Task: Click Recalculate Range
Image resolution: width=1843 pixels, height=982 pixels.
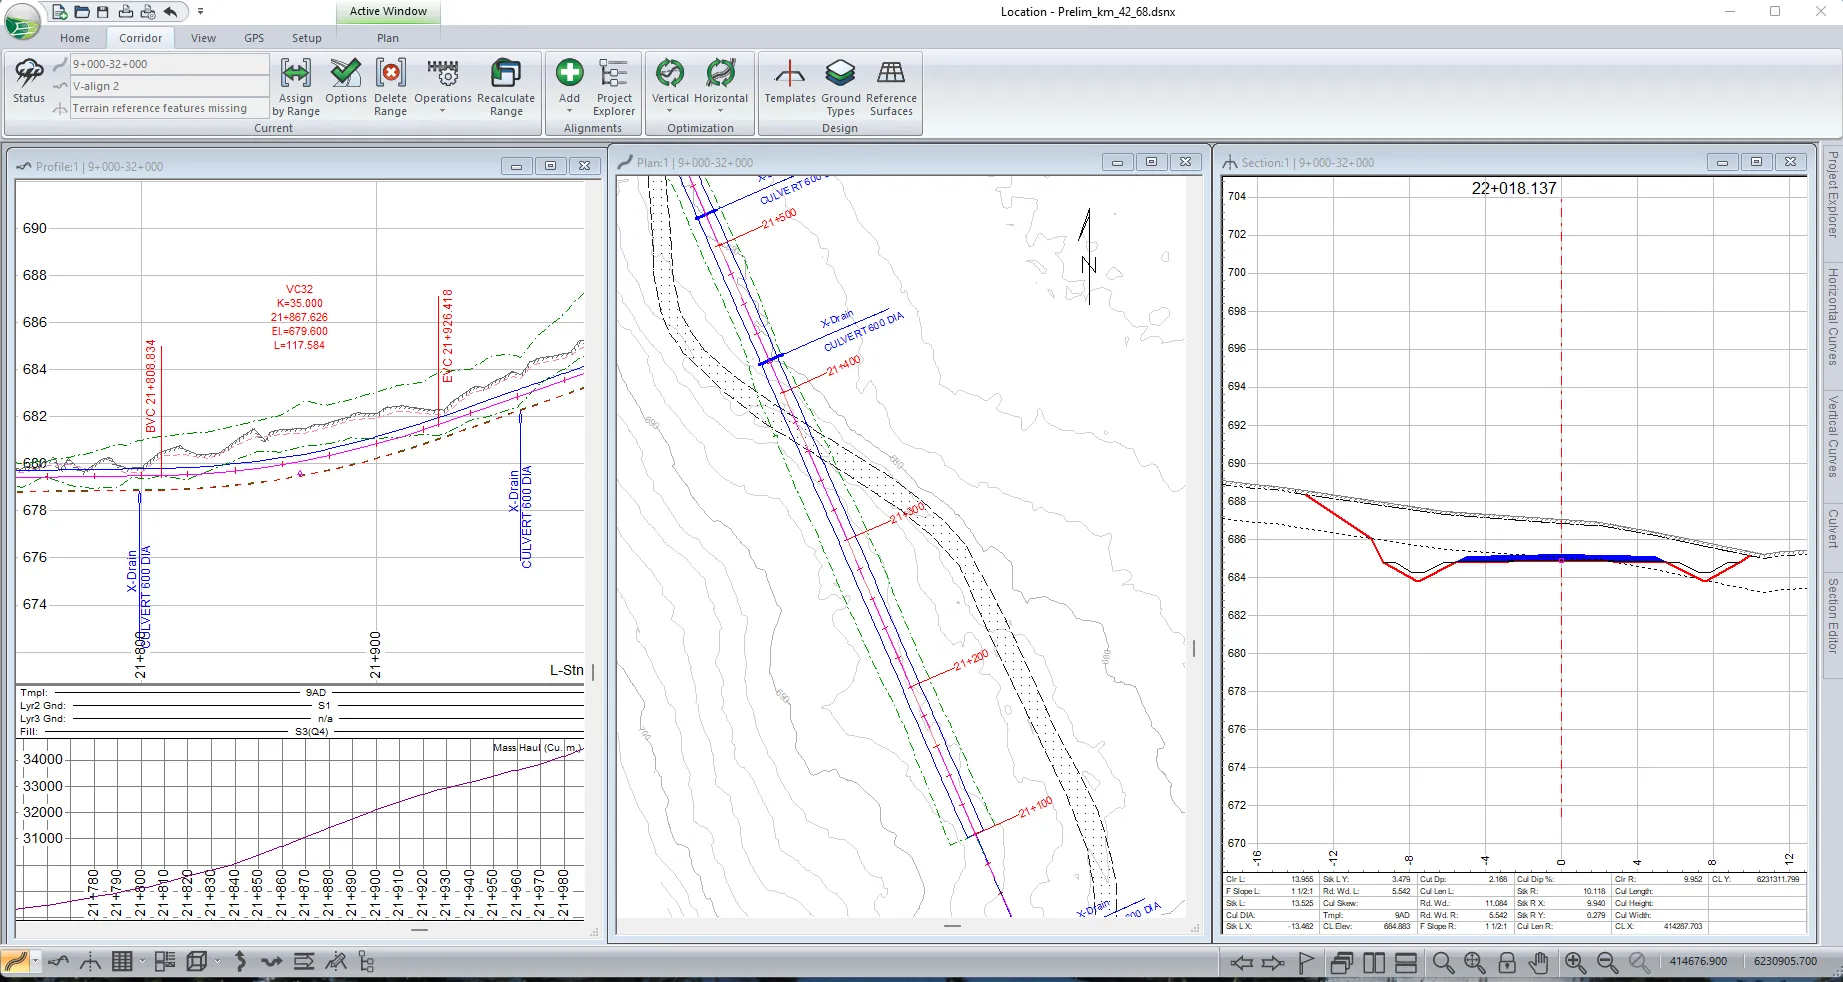Action: (x=506, y=87)
